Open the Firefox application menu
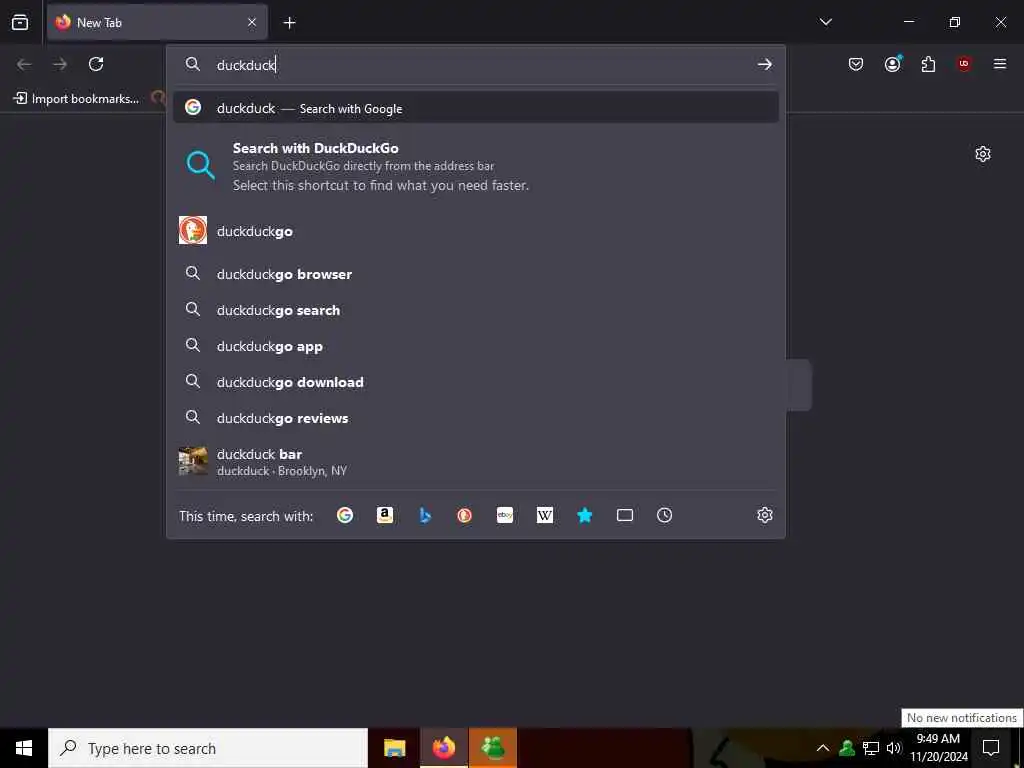Image resolution: width=1024 pixels, height=768 pixels. [1000, 64]
